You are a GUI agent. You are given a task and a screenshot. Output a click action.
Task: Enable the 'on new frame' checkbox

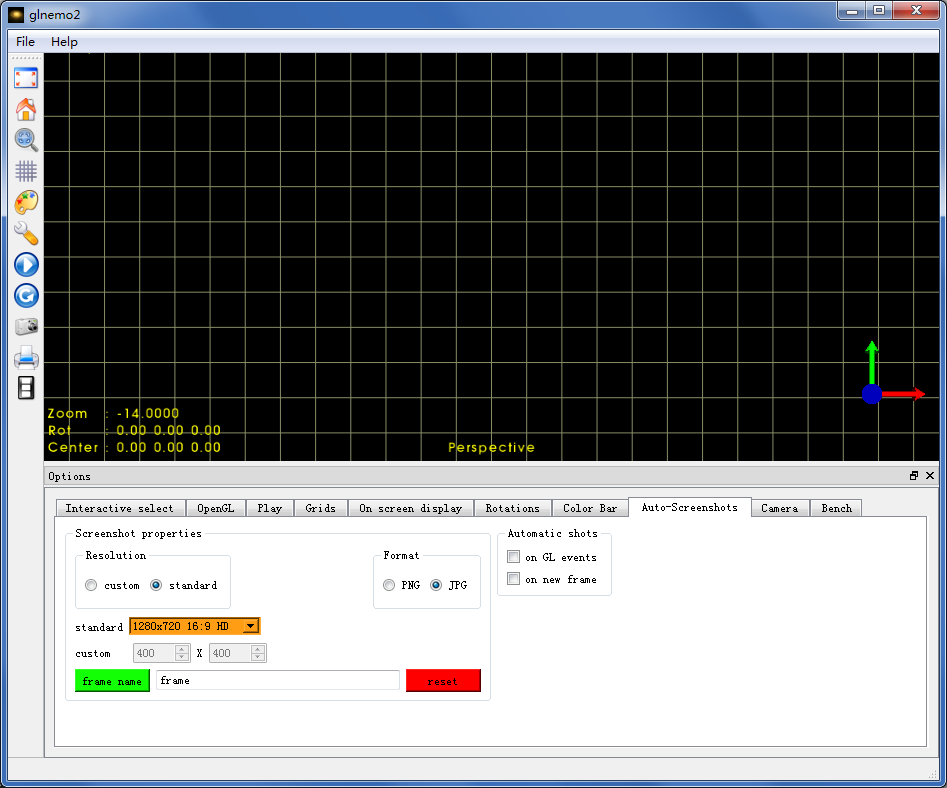[x=514, y=579]
